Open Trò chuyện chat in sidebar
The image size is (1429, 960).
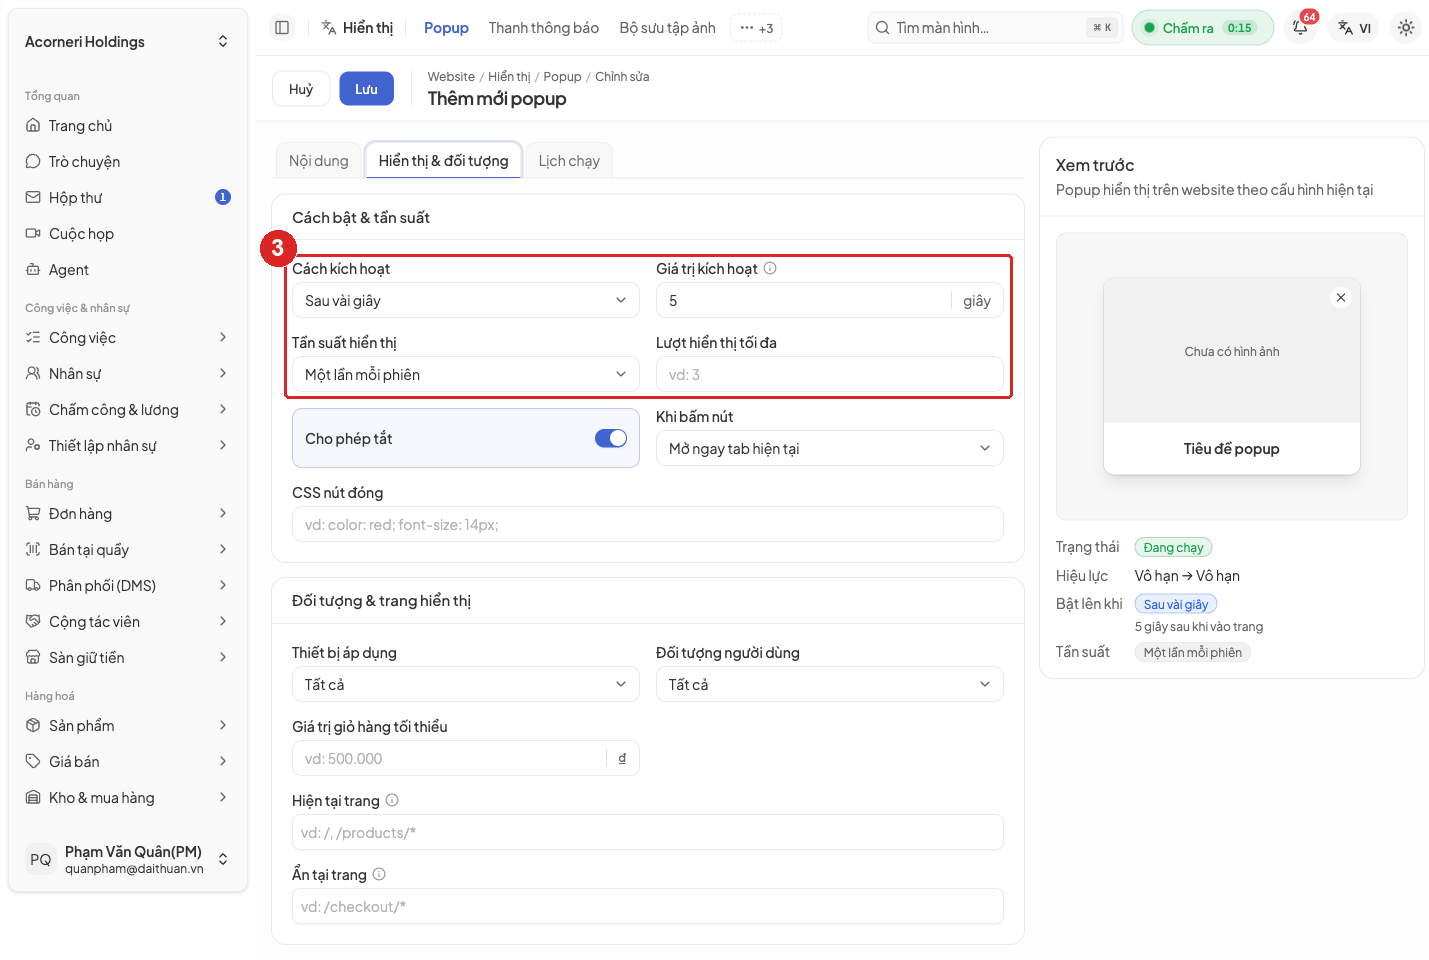click(128, 162)
